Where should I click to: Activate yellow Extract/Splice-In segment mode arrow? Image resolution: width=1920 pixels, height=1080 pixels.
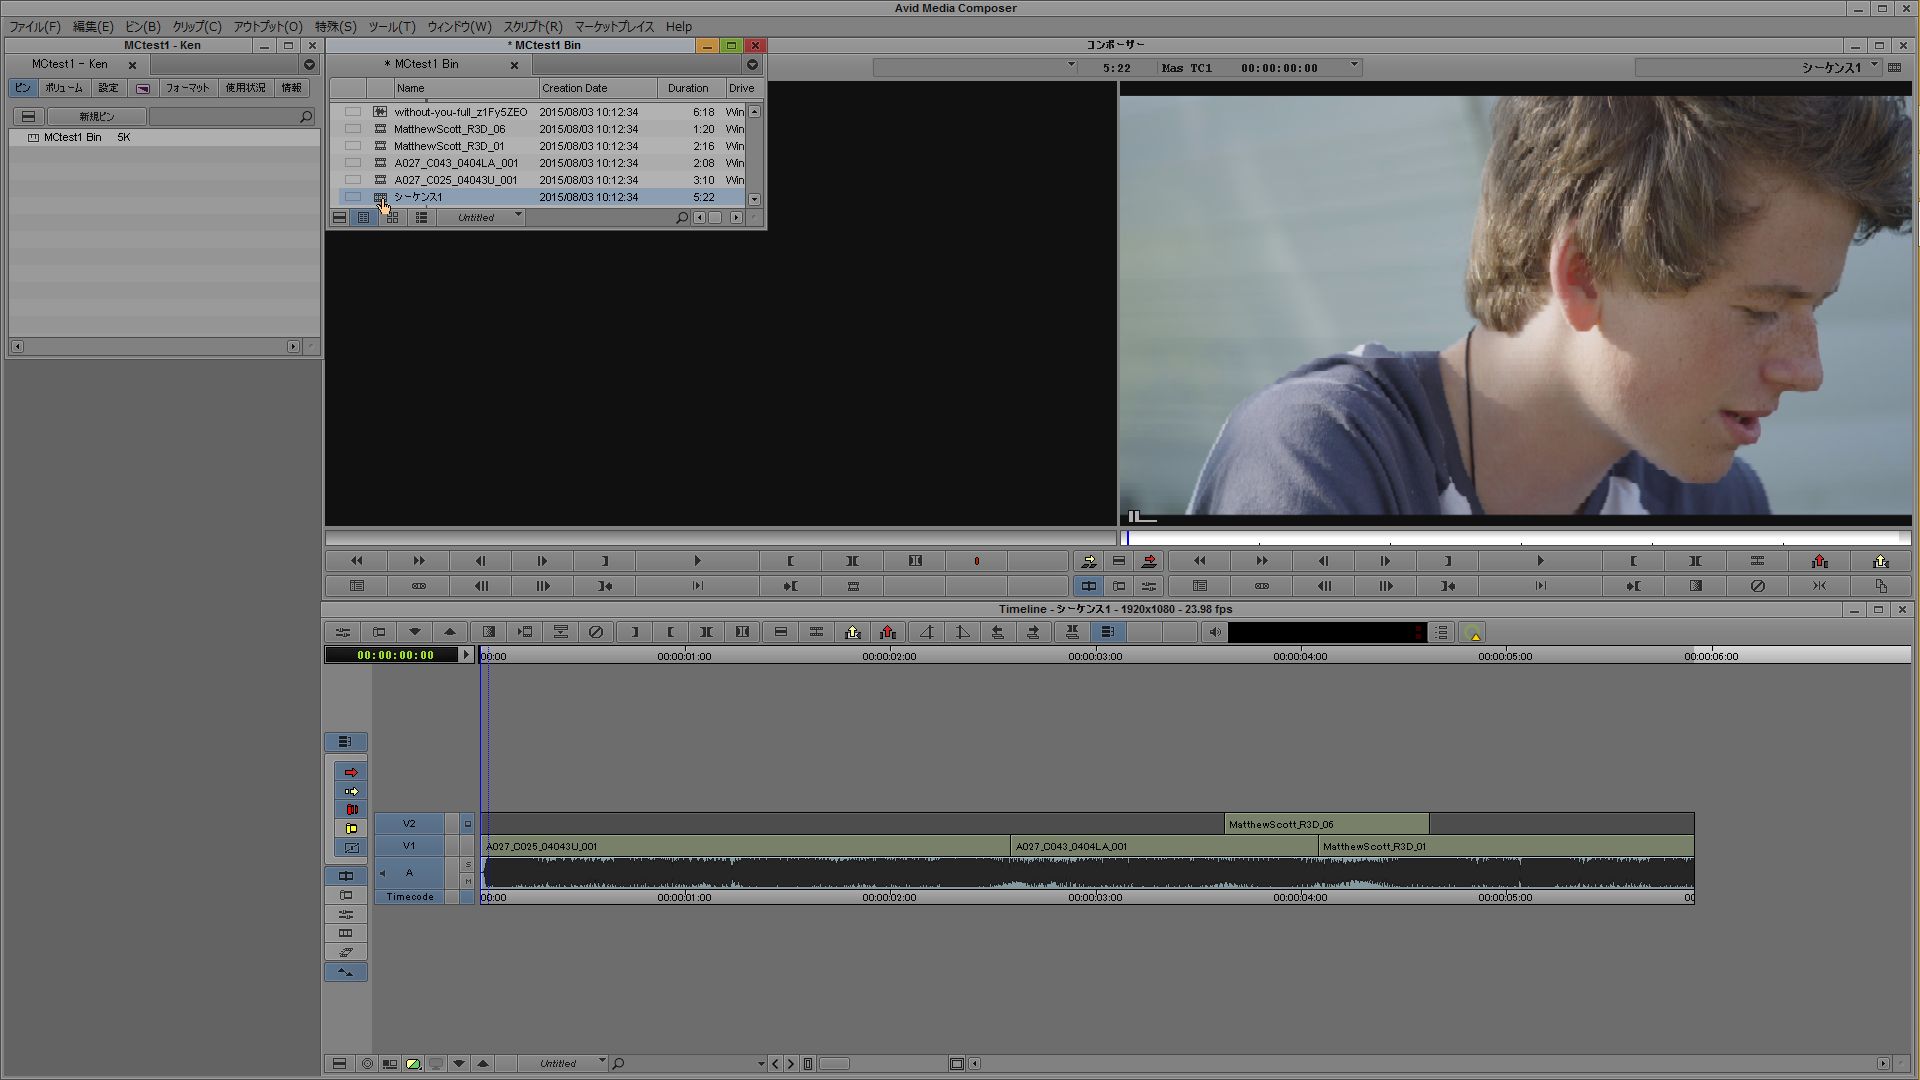point(351,791)
